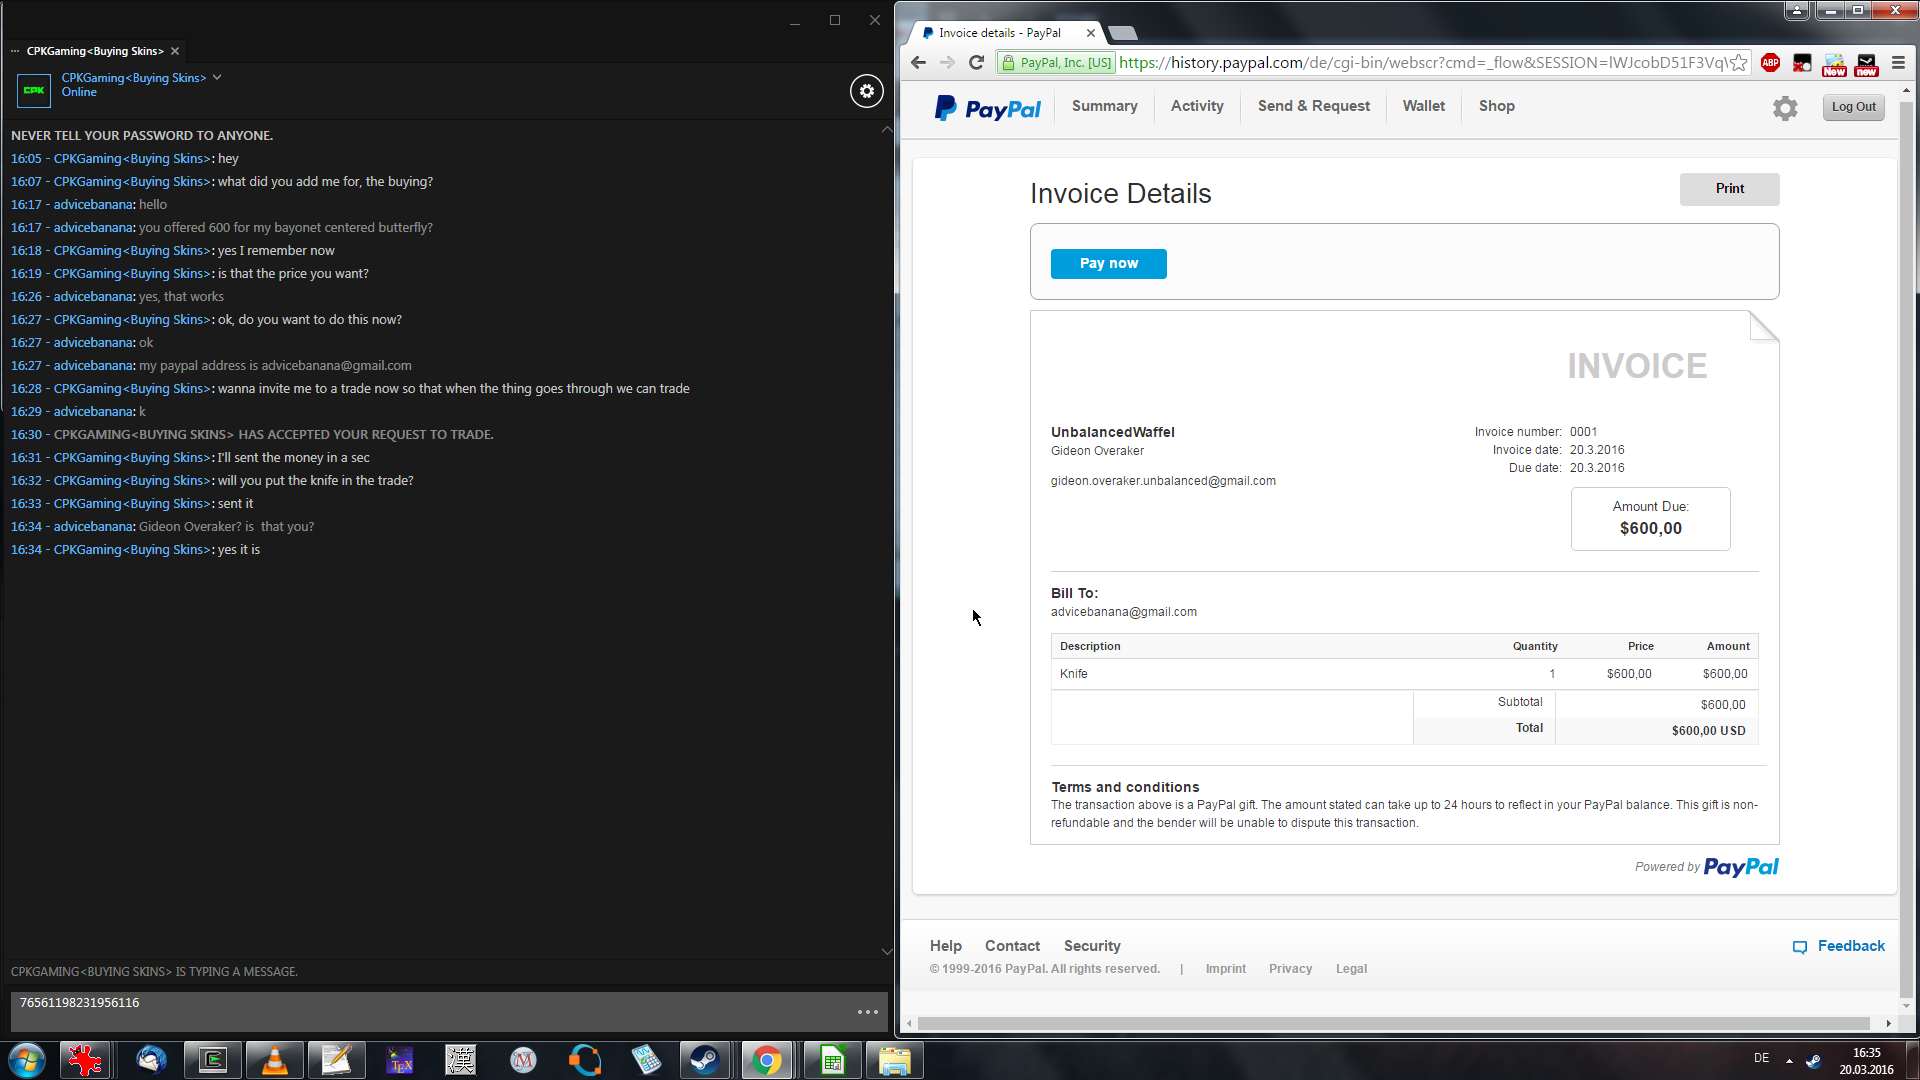Bookmark this page with the star icon

pyautogui.click(x=1739, y=63)
